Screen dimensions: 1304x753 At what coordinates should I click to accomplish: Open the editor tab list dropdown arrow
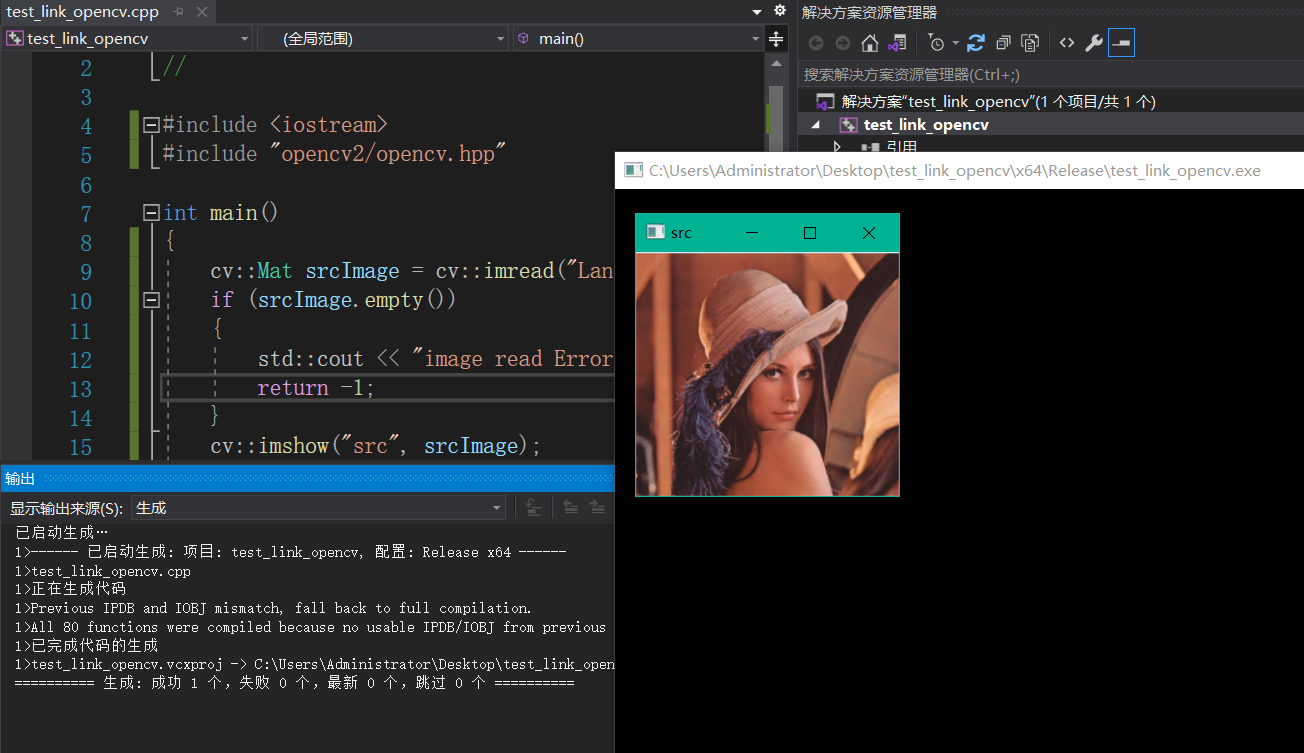(757, 11)
